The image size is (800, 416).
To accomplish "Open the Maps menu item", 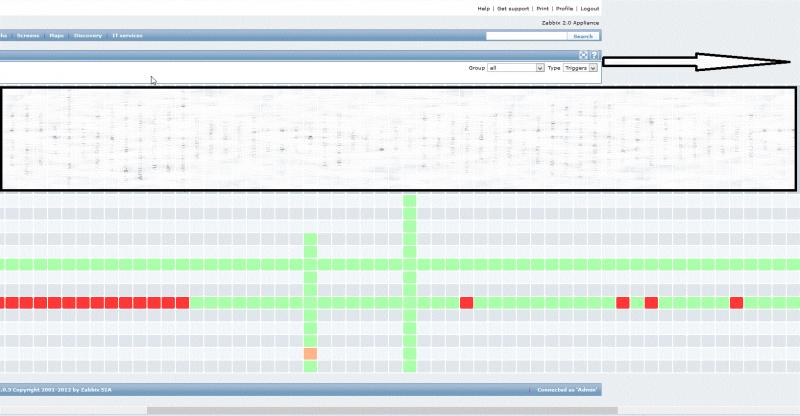I will (x=57, y=36).
